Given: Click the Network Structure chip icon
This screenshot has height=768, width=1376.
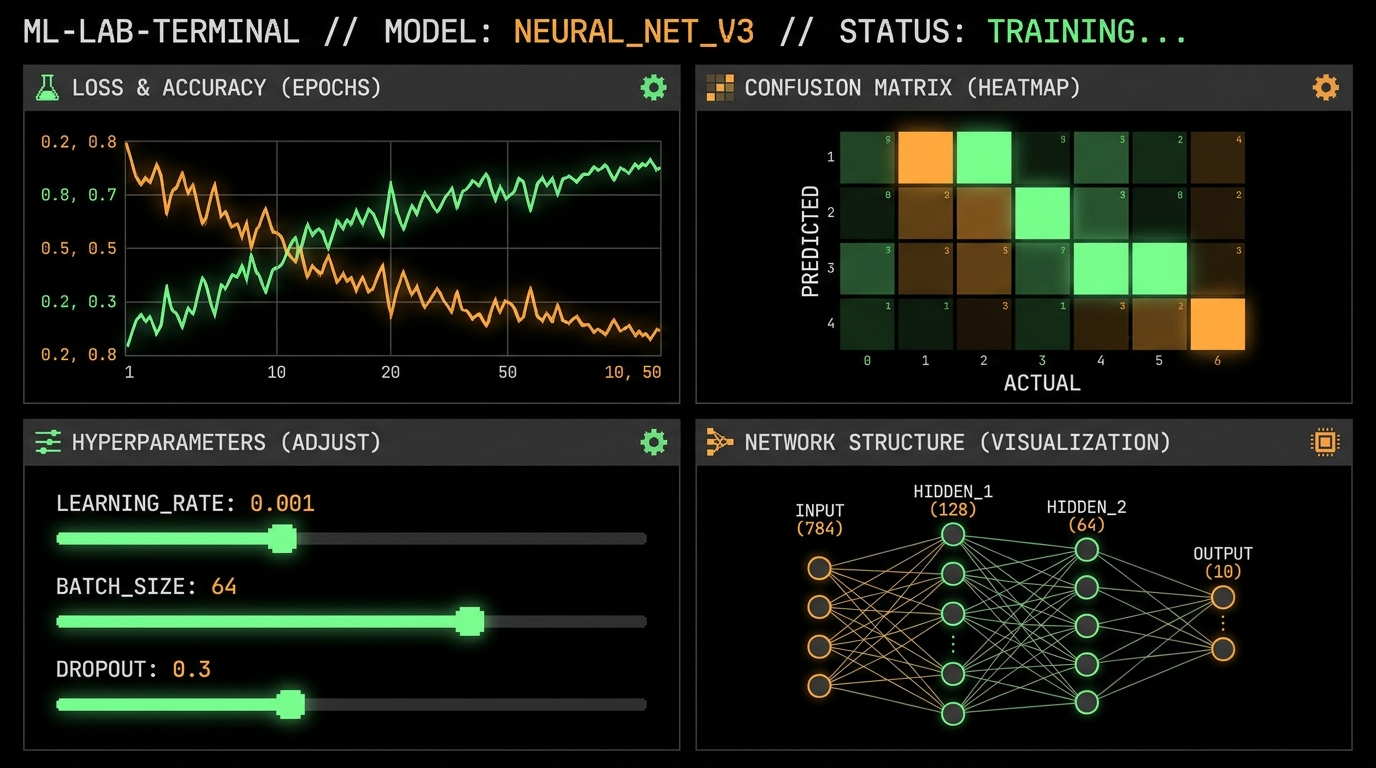Looking at the screenshot, I should [x=1325, y=442].
